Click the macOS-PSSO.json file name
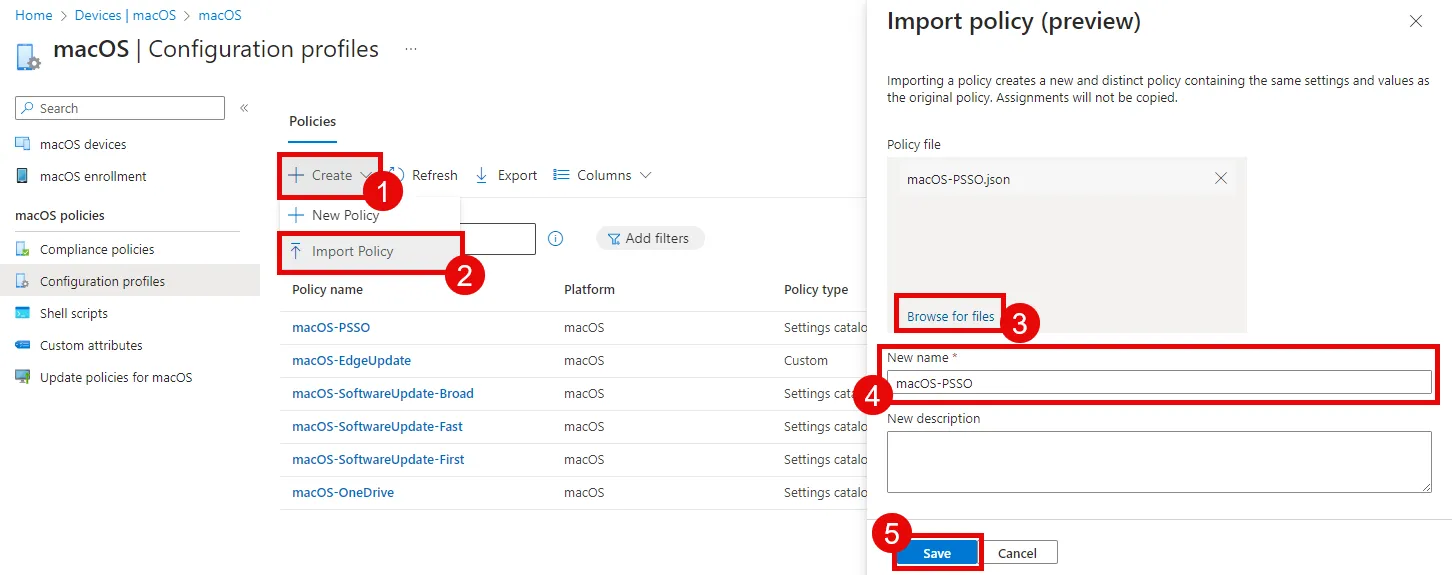Image resolution: width=1452 pixels, height=575 pixels. [x=958, y=179]
